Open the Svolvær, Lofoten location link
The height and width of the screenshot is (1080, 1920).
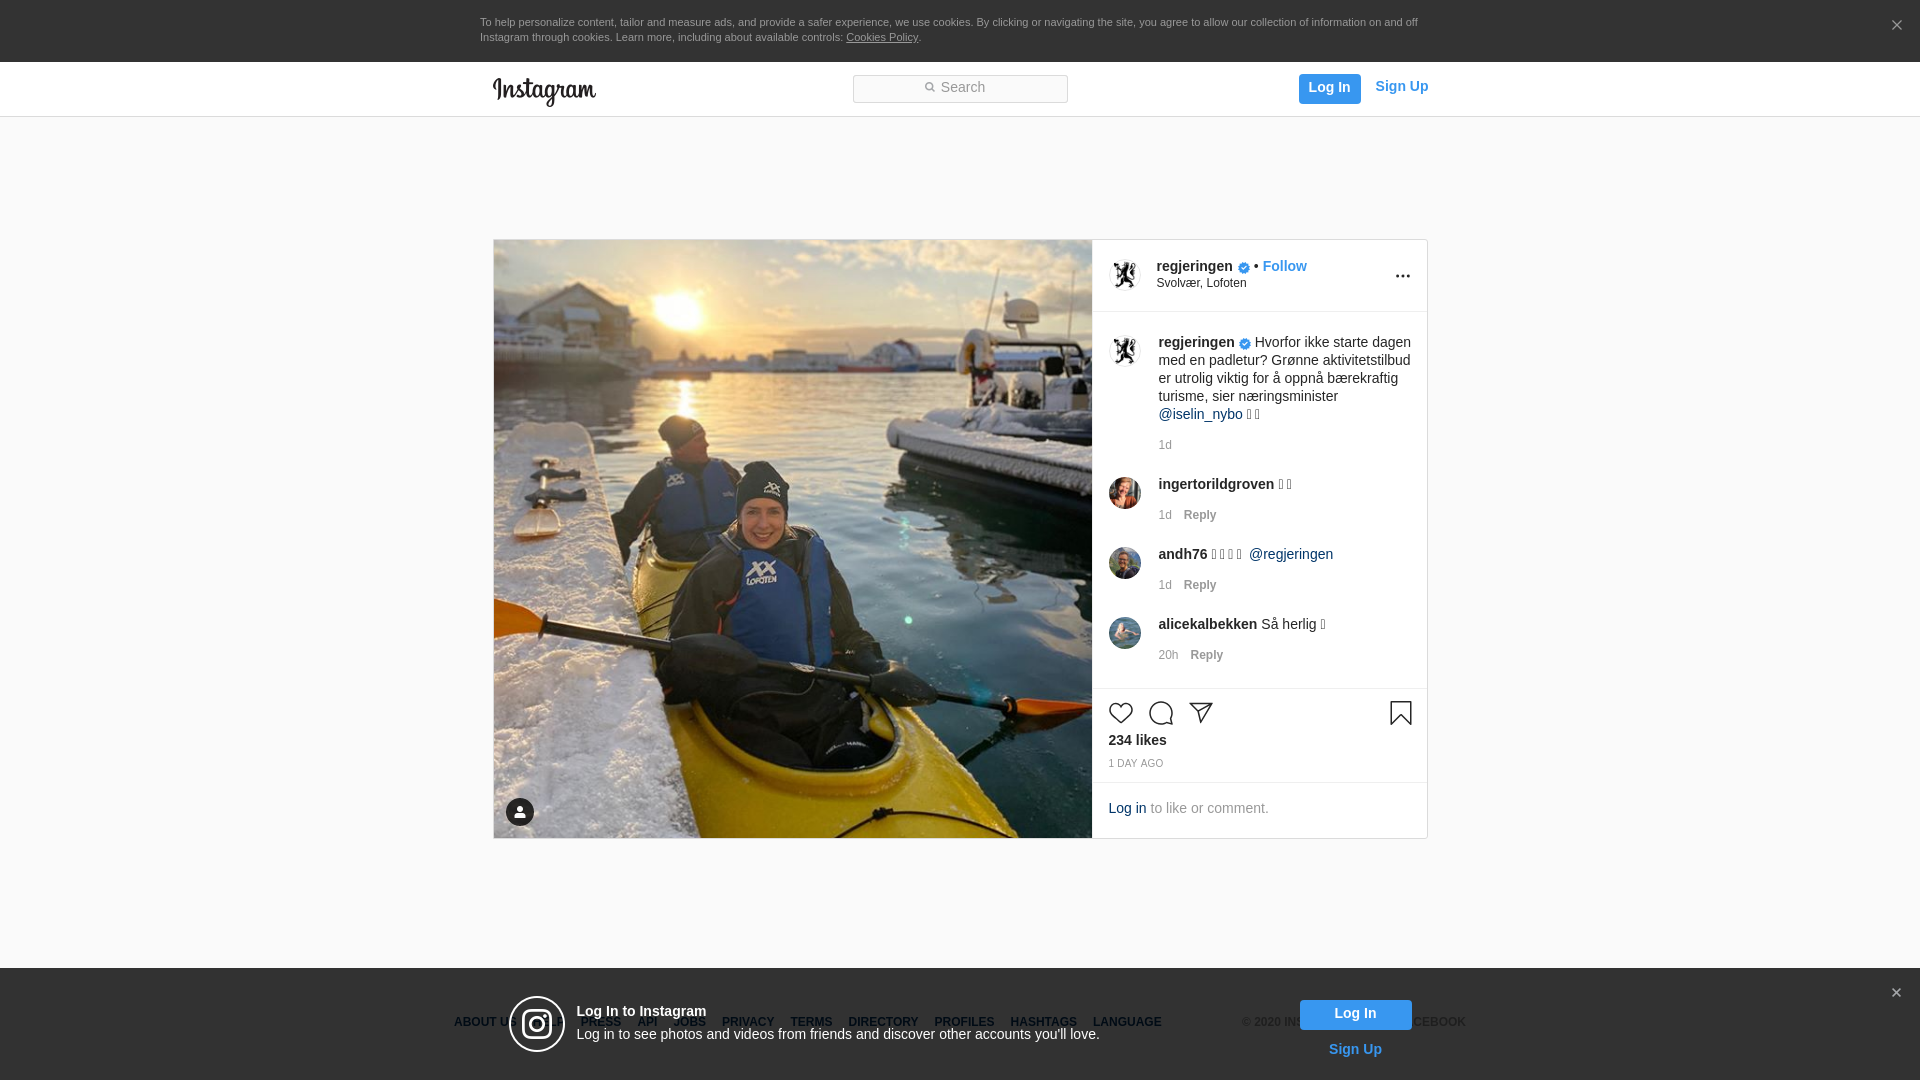coord(1201,283)
